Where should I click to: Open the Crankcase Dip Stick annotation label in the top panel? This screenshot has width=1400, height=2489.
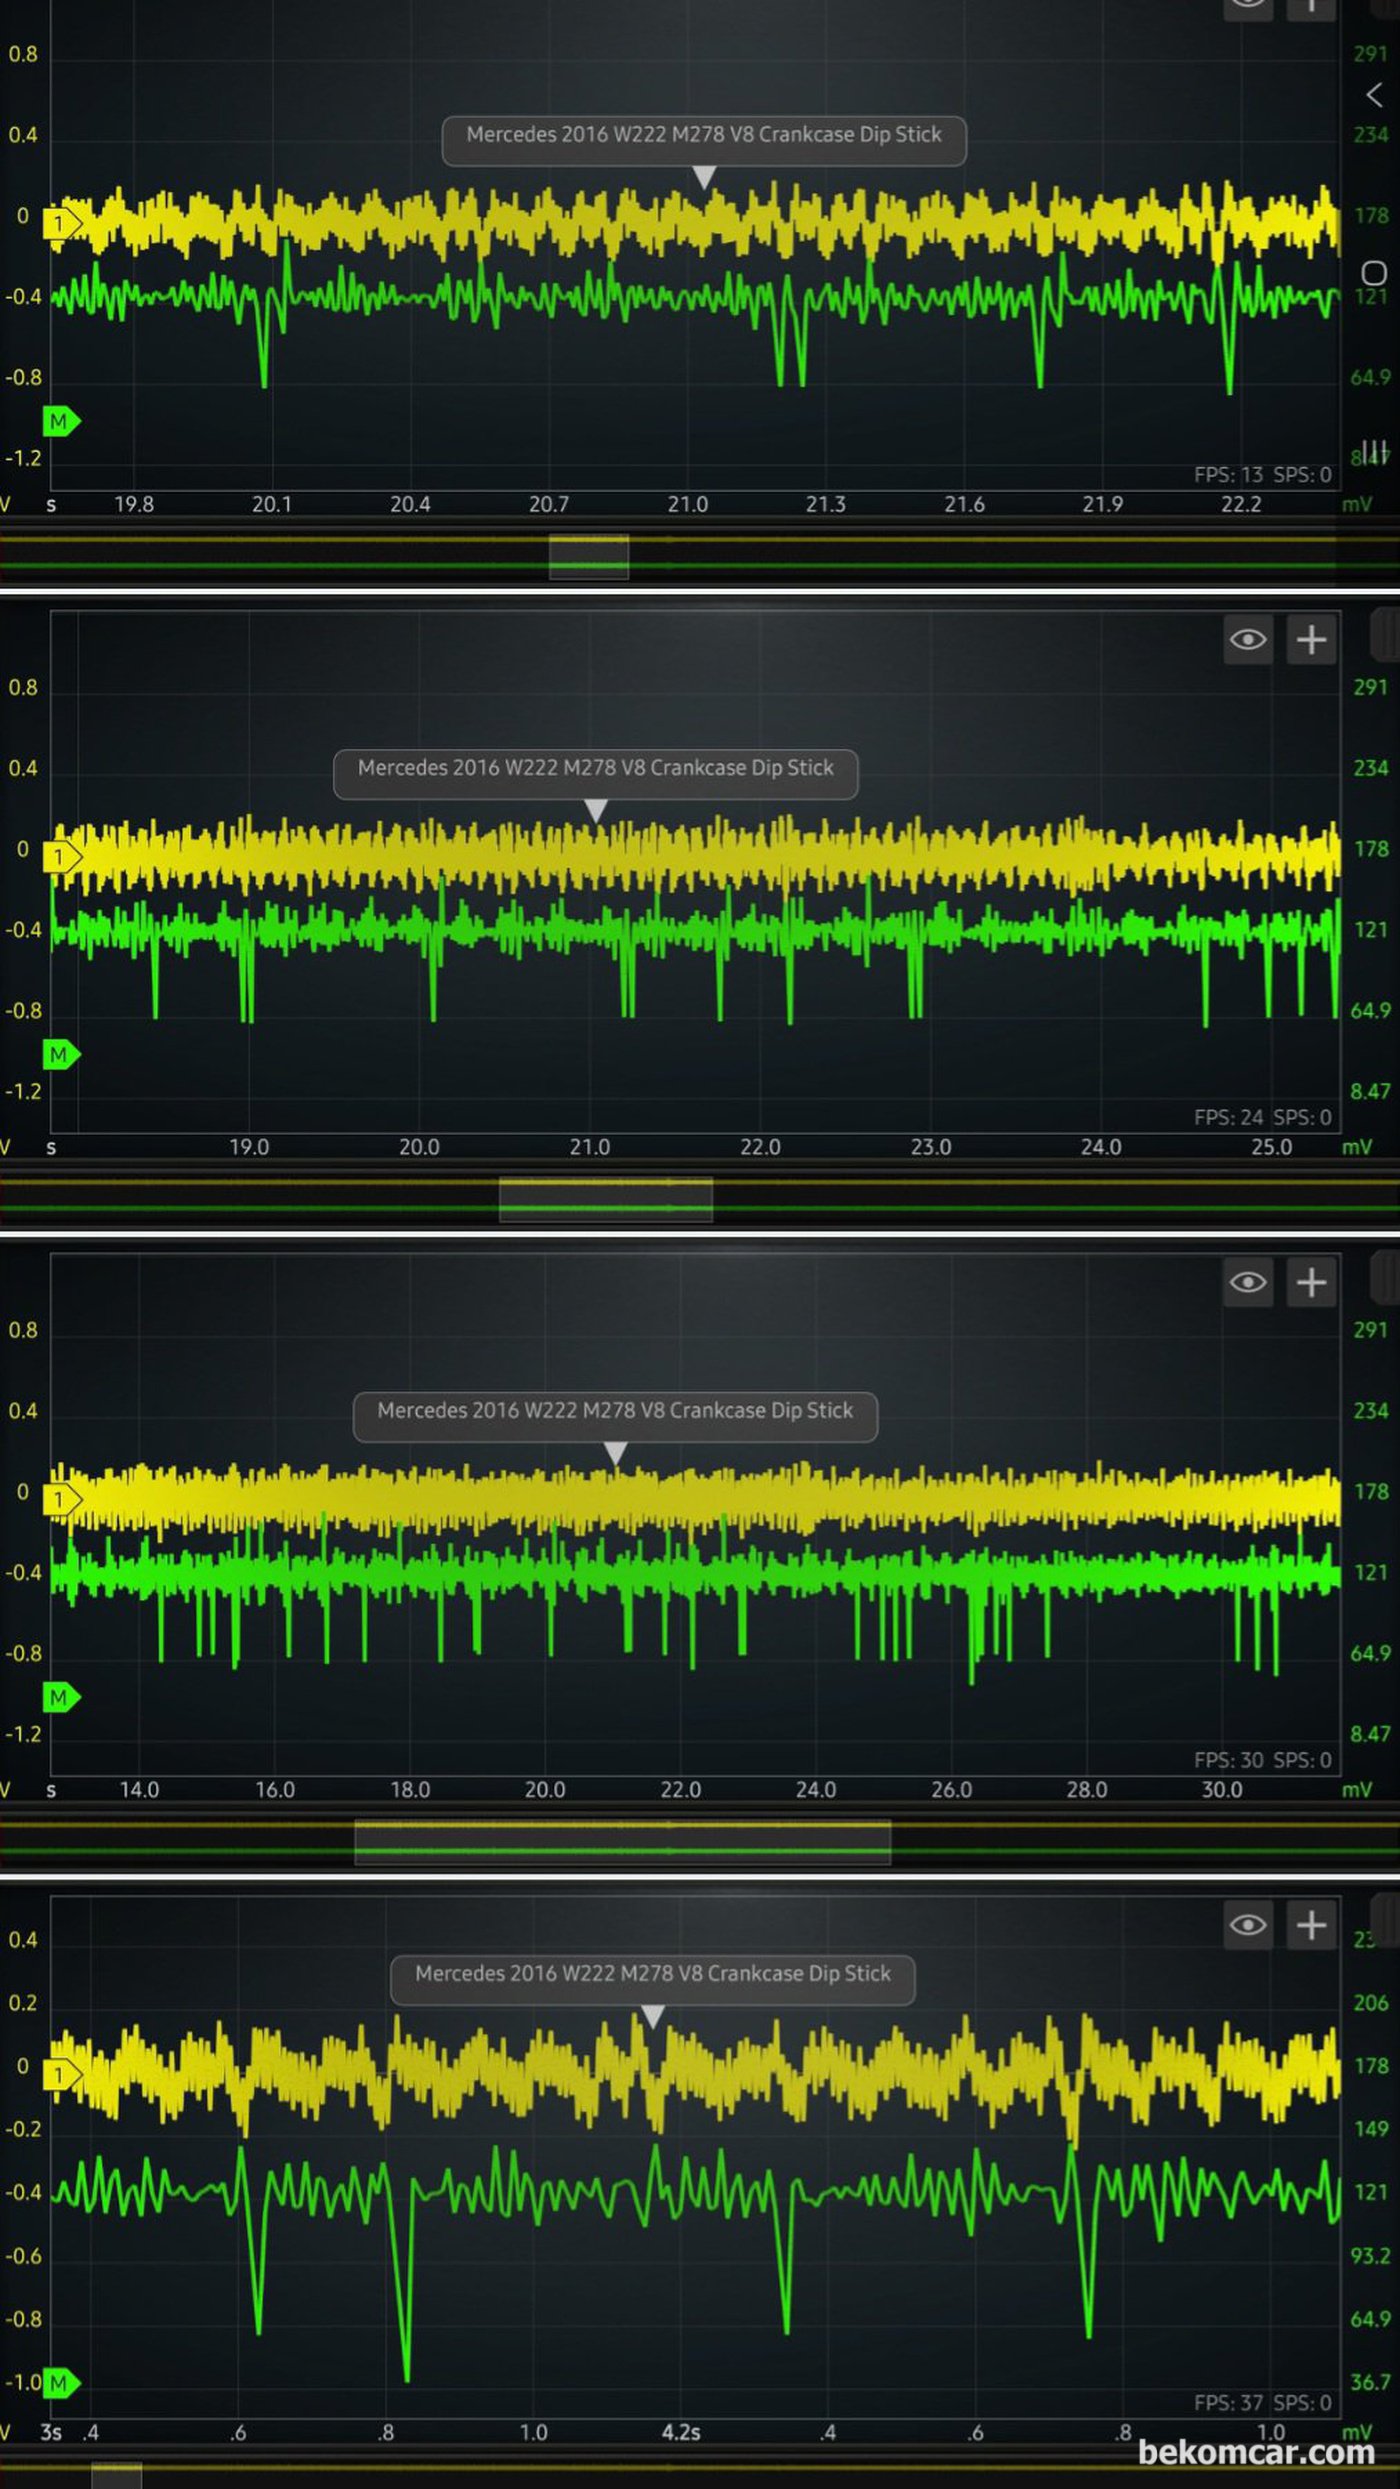point(704,135)
